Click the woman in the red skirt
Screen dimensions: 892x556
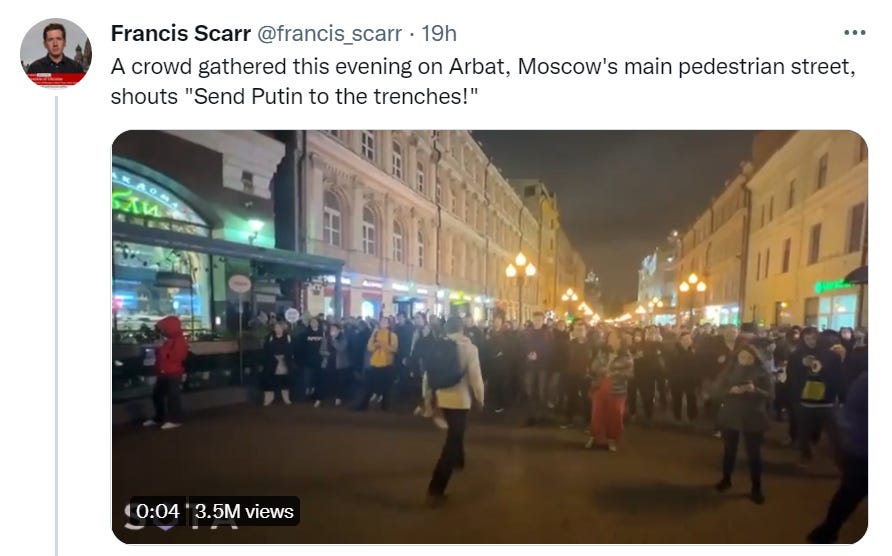point(609,392)
